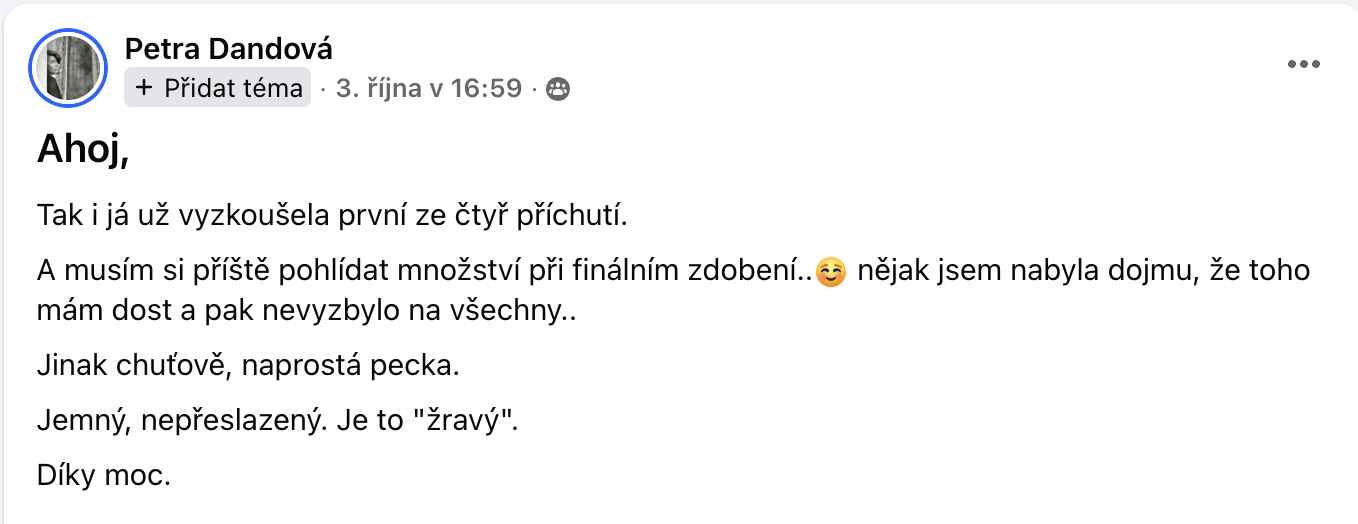Open the post timestamp 3. října v 16:59
Screen dimensions: 1358x524
pos(428,88)
